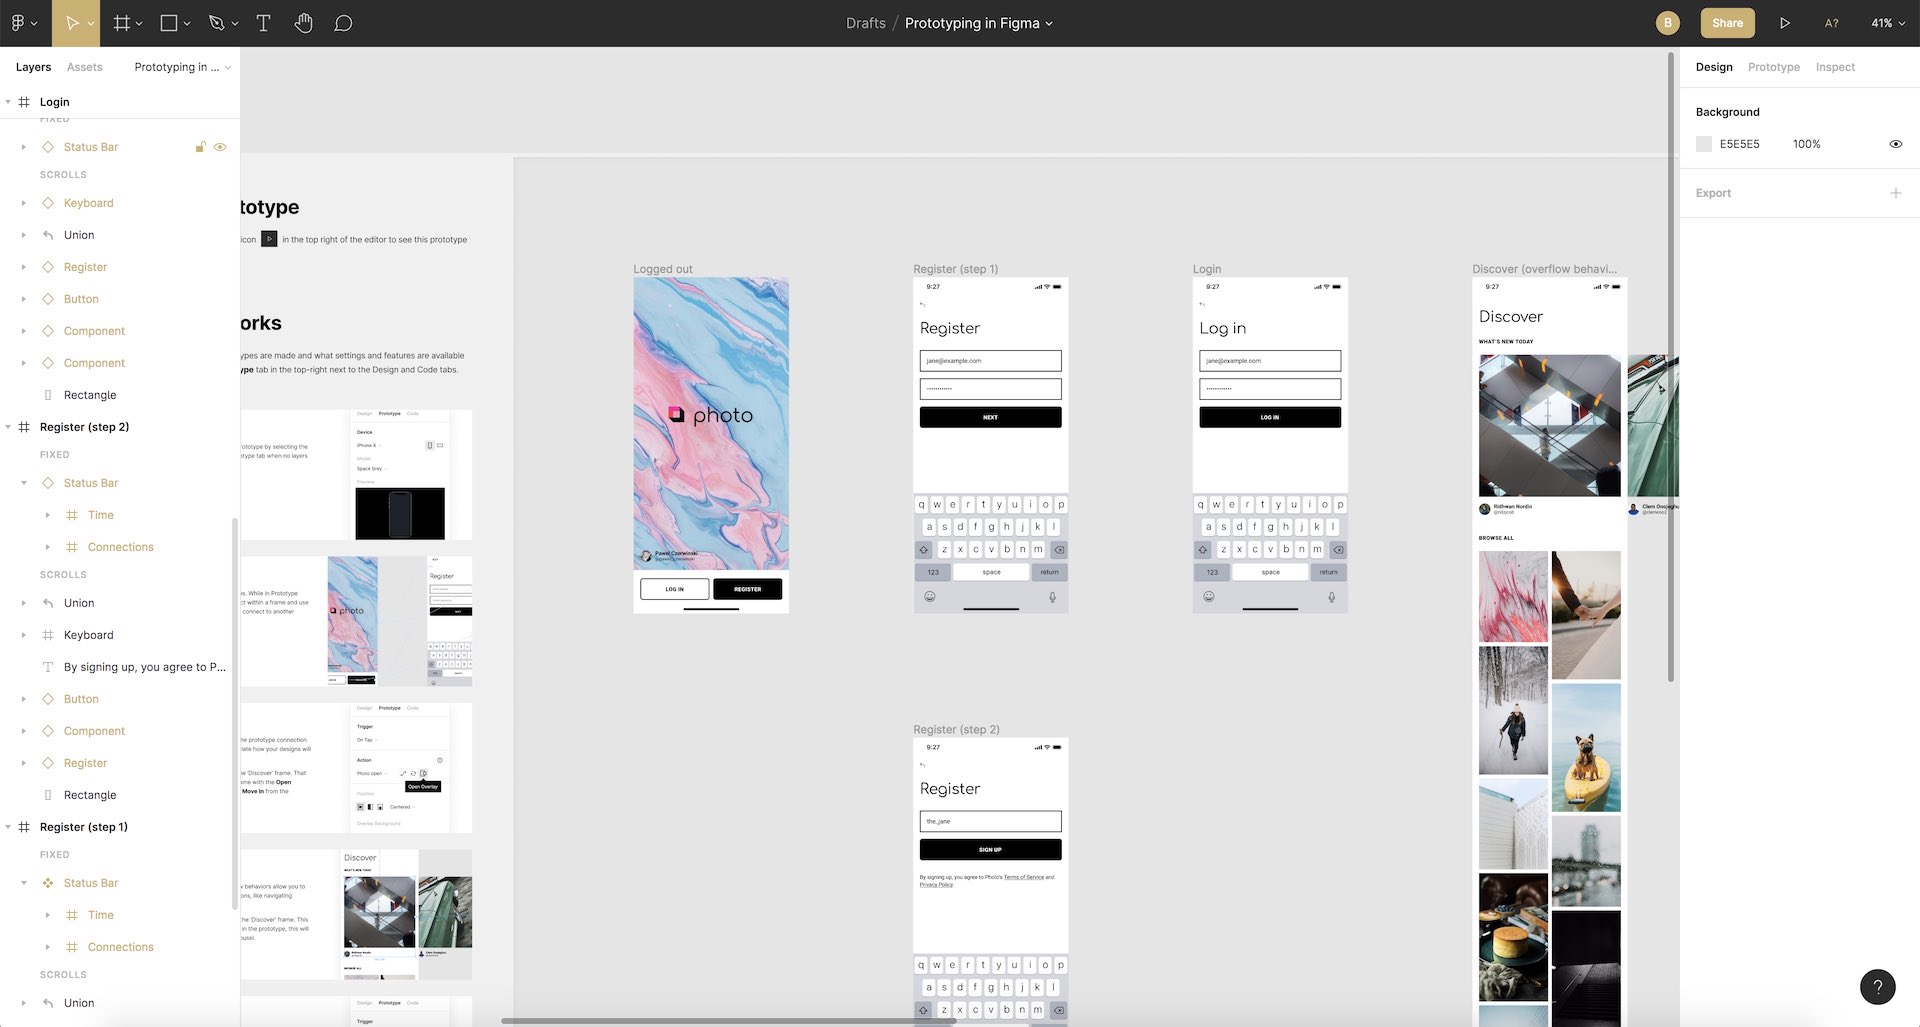
Task: Open the Shape tools dropdown arrow
Action: [x=187, y=23]
